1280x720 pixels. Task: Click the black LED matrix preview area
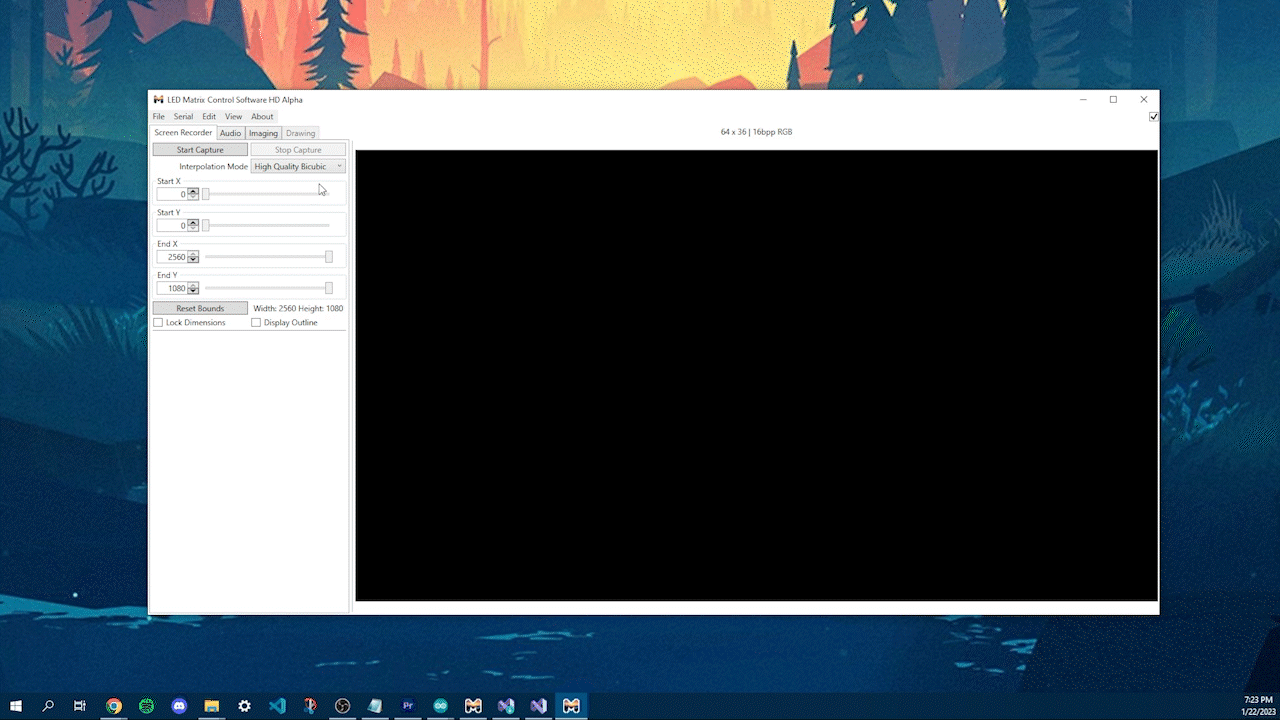757,376
